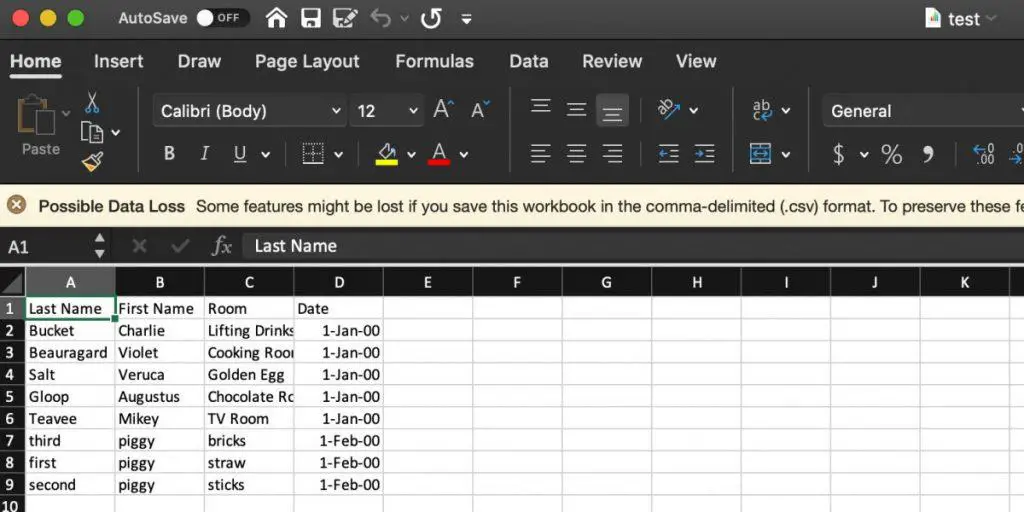Open the View ribbon tab
Image resolution: width=1024 pixels, height=512 pixels.
click(696, 61)
